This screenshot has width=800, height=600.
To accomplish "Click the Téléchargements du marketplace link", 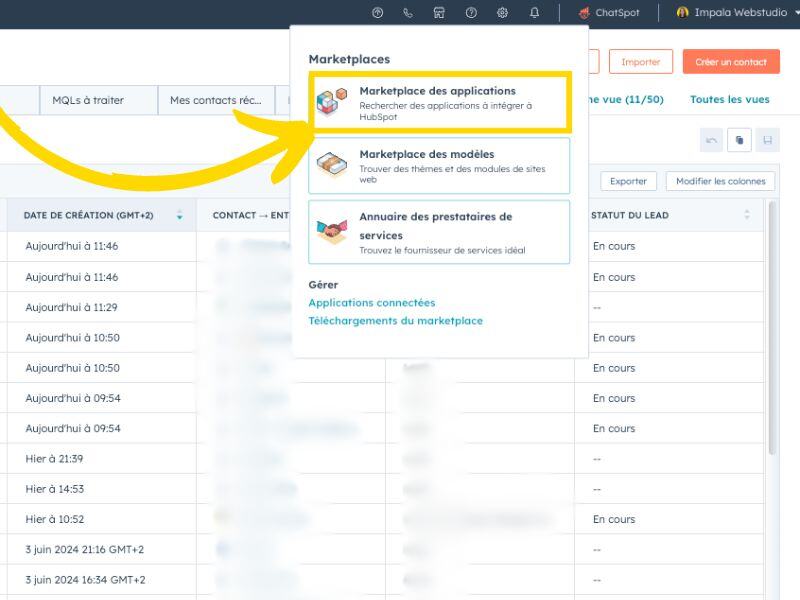I will point(395,321).
